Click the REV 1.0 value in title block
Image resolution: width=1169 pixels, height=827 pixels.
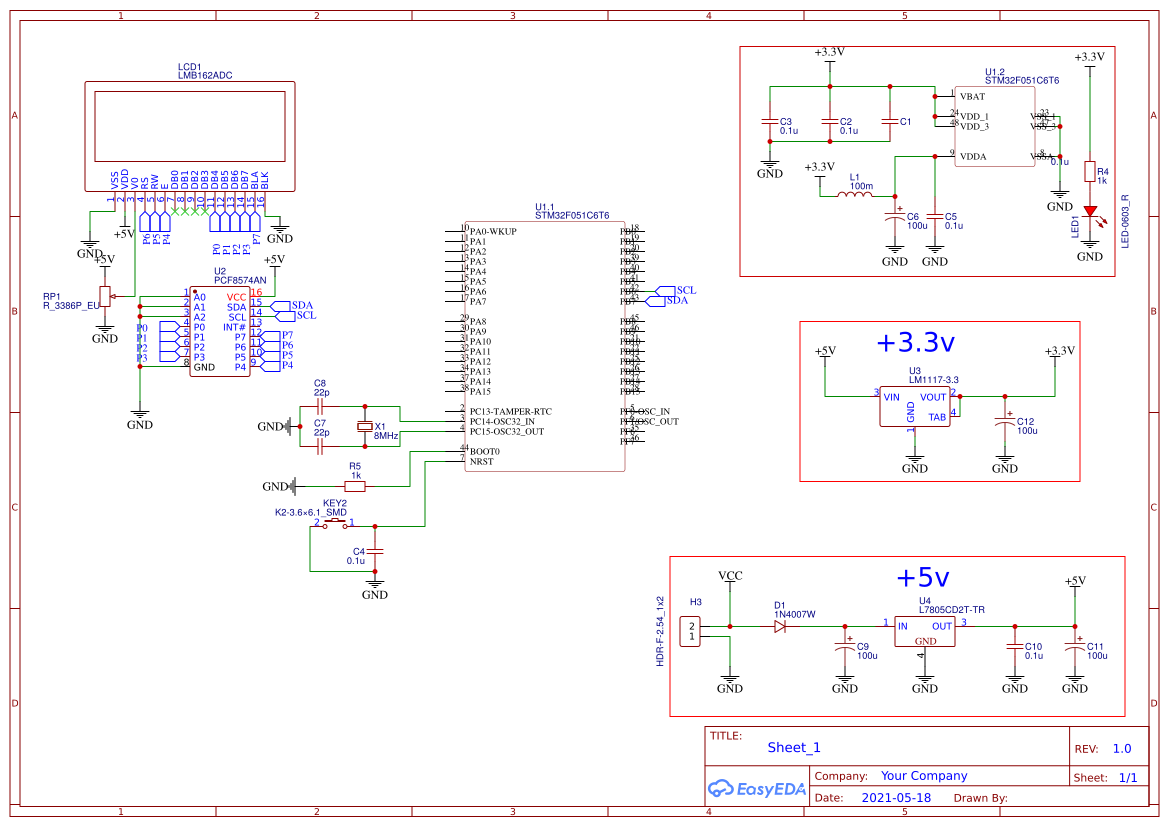[x=1121, y=747]
